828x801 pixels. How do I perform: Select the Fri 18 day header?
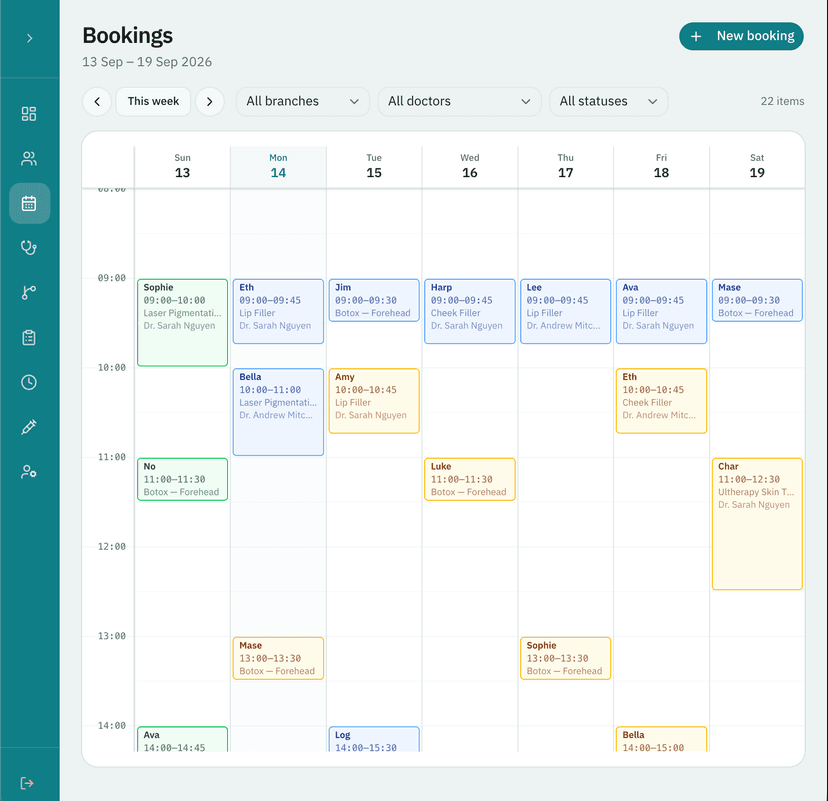click(x=661, y=166)
